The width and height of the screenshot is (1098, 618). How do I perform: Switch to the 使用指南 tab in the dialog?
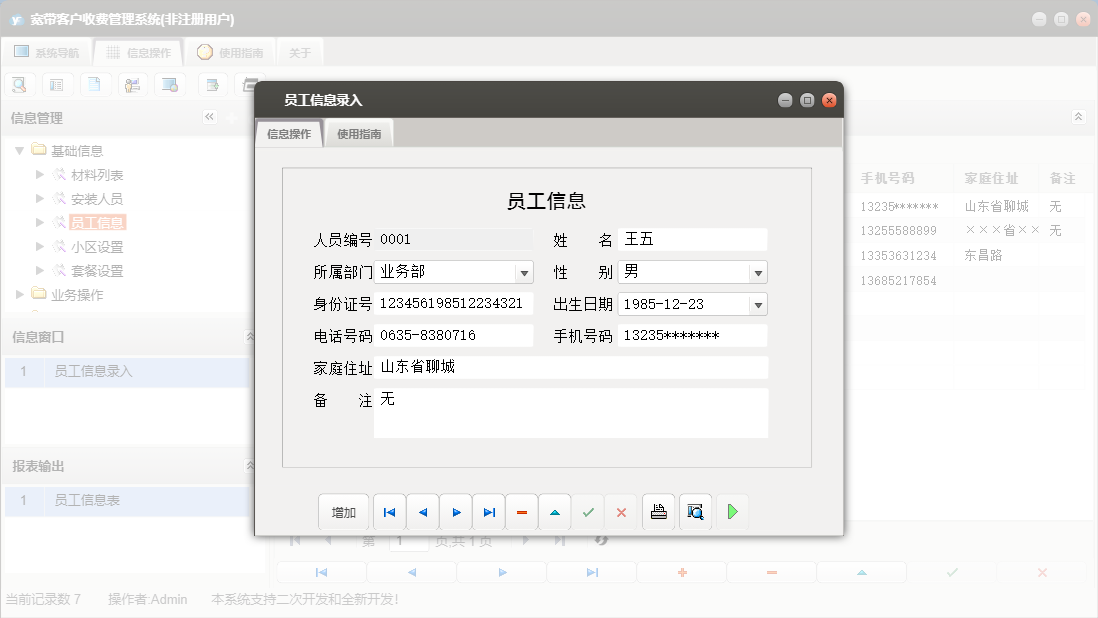coord(358,131)
